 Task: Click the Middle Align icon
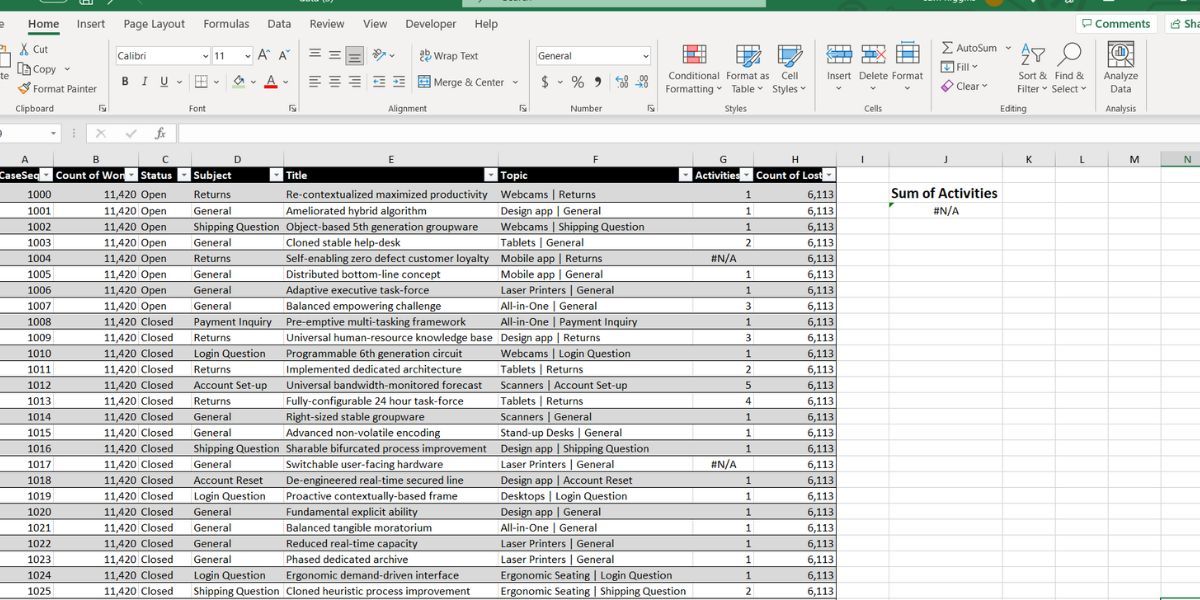click(x=335, y=56)
